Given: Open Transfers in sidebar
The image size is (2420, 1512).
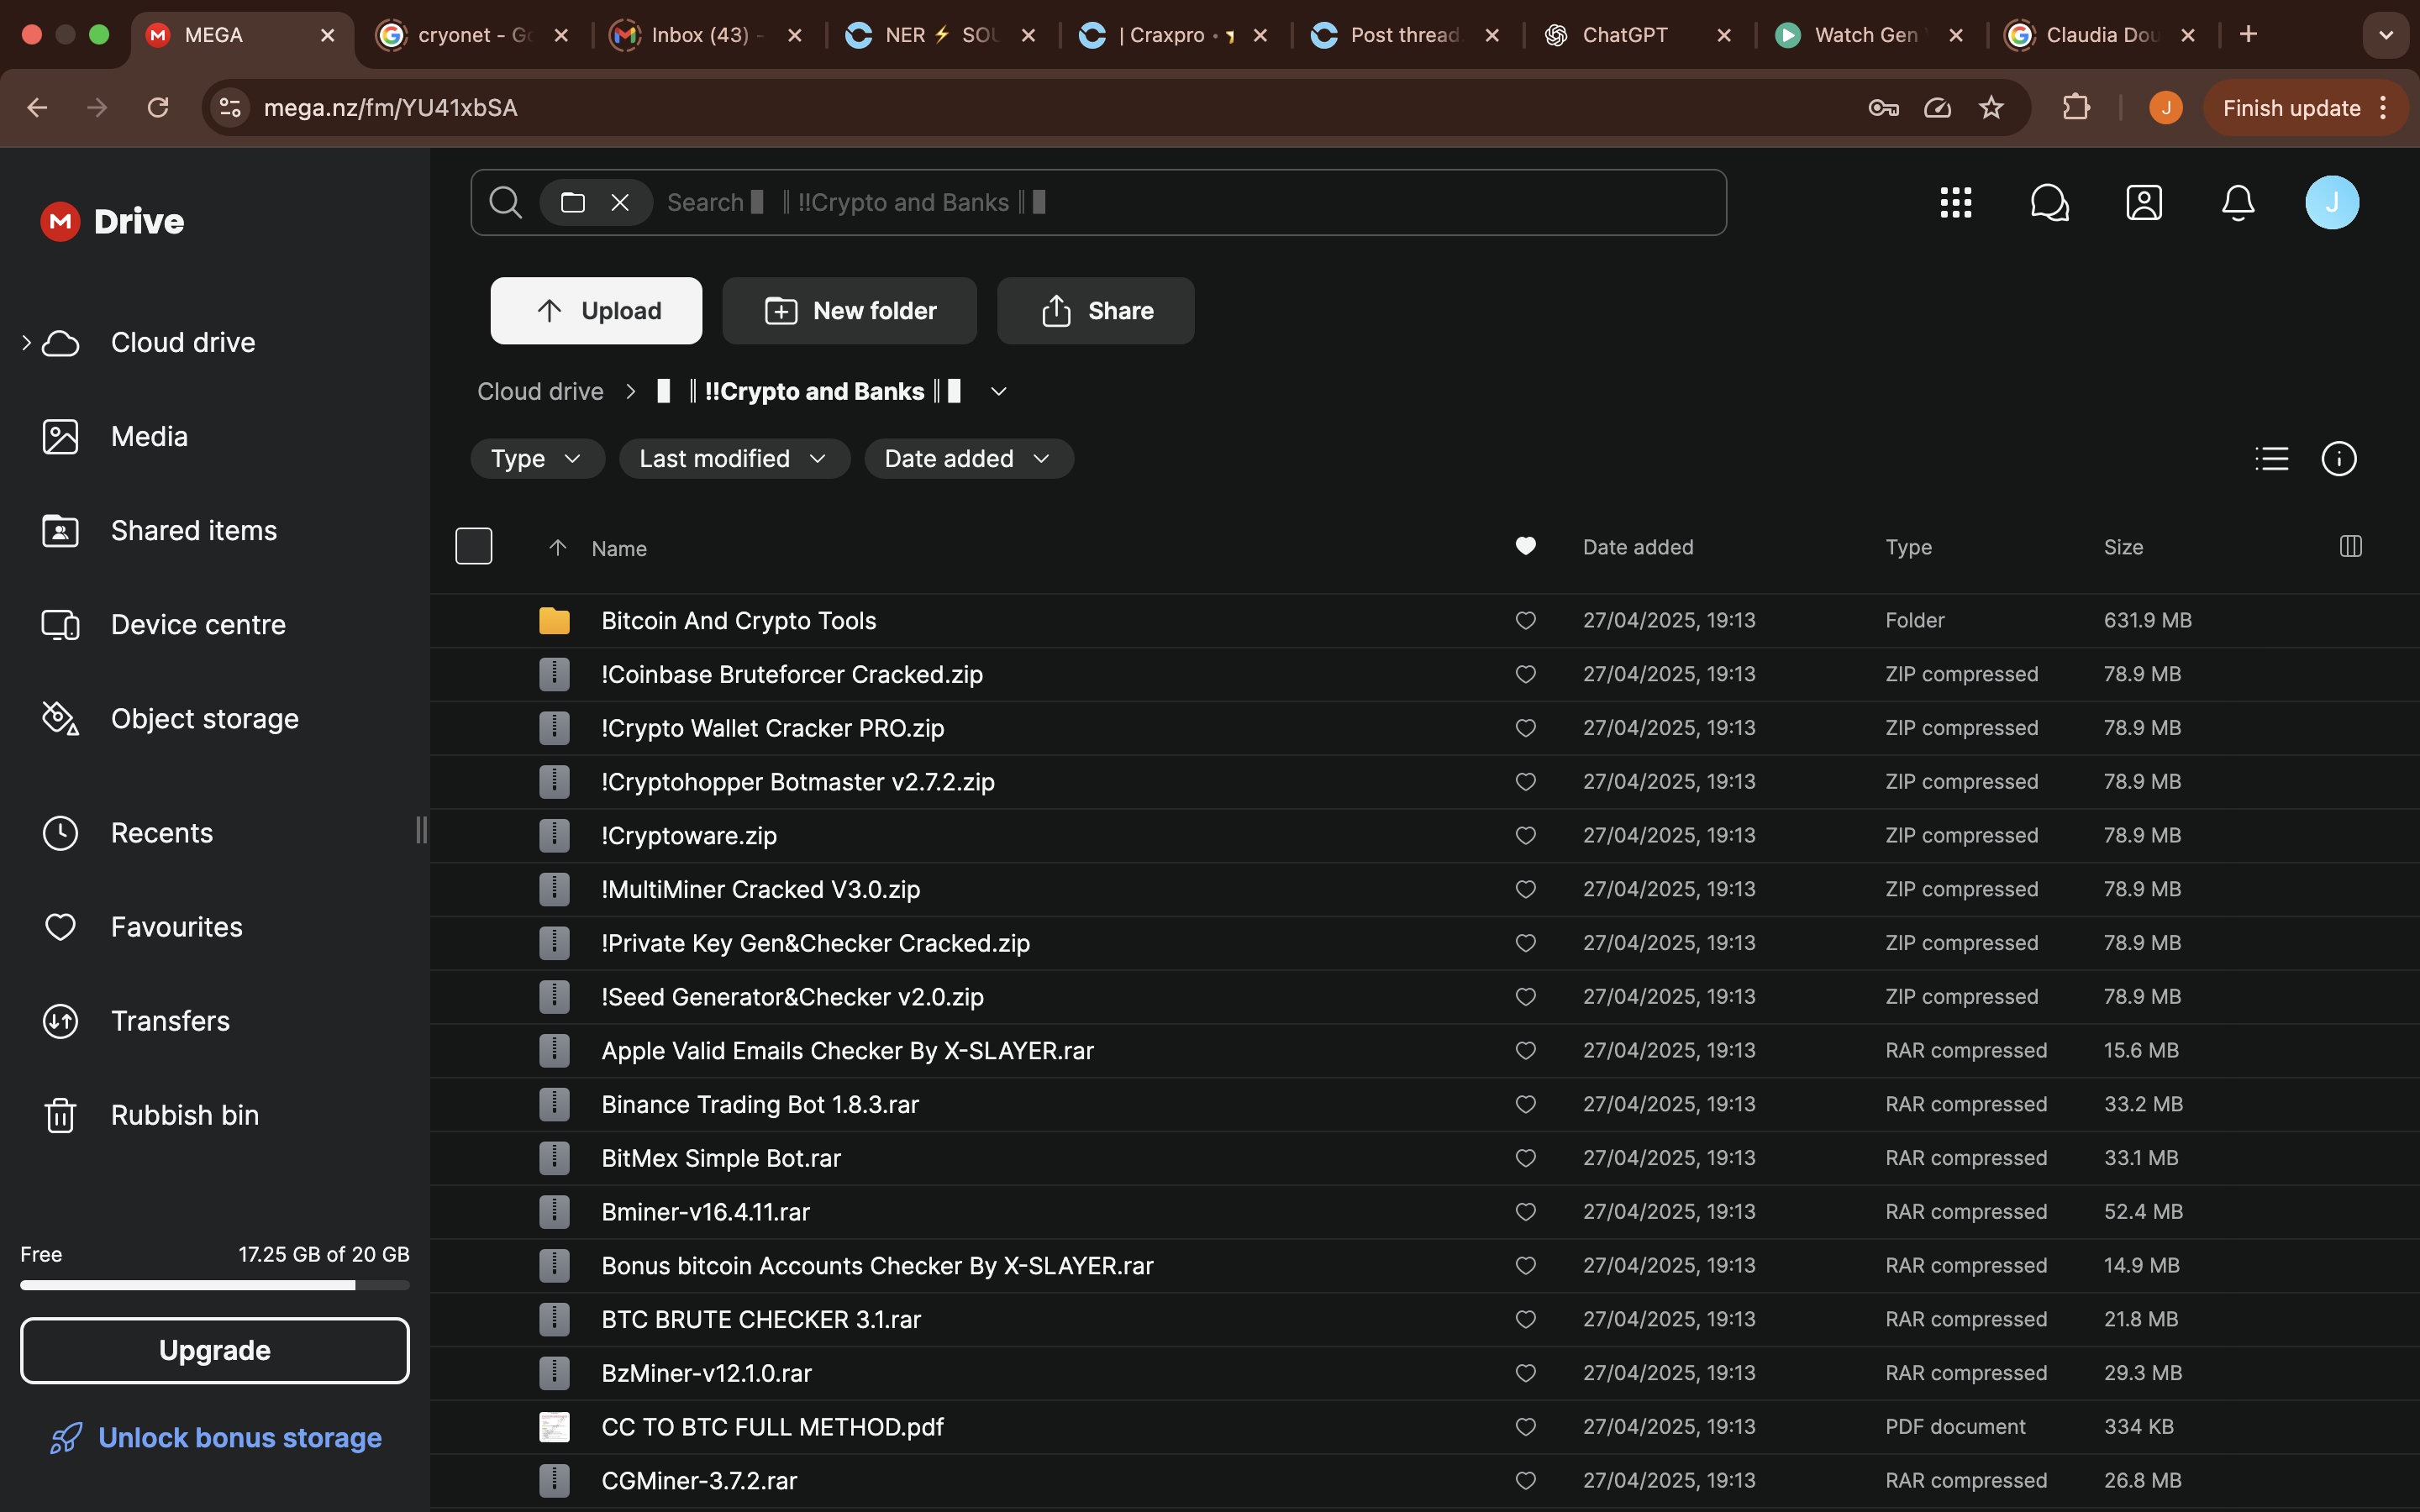Looking at the screenshot, I should pyautogui.click(x=170, y=1020).
